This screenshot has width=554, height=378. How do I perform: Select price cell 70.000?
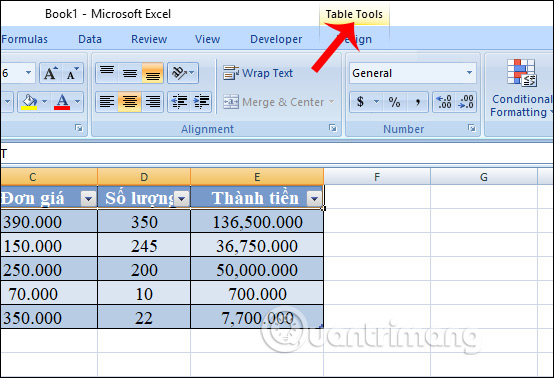click(x=49, y=294)
